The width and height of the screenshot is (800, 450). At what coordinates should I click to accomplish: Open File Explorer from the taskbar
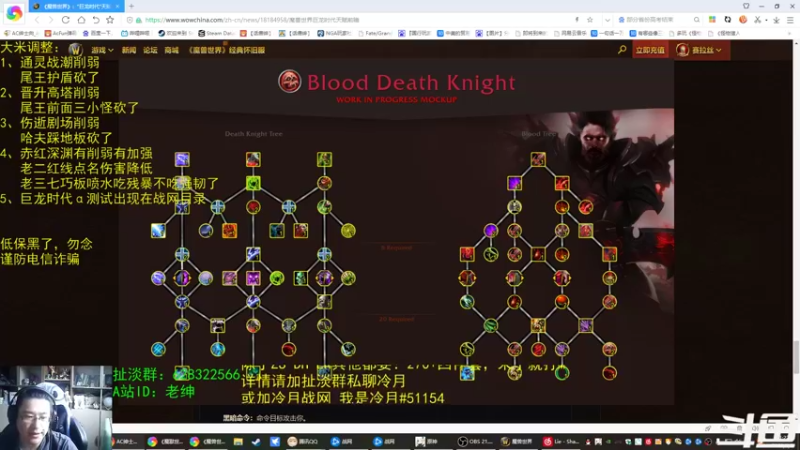pyautogui.click(x=238, y=441)
